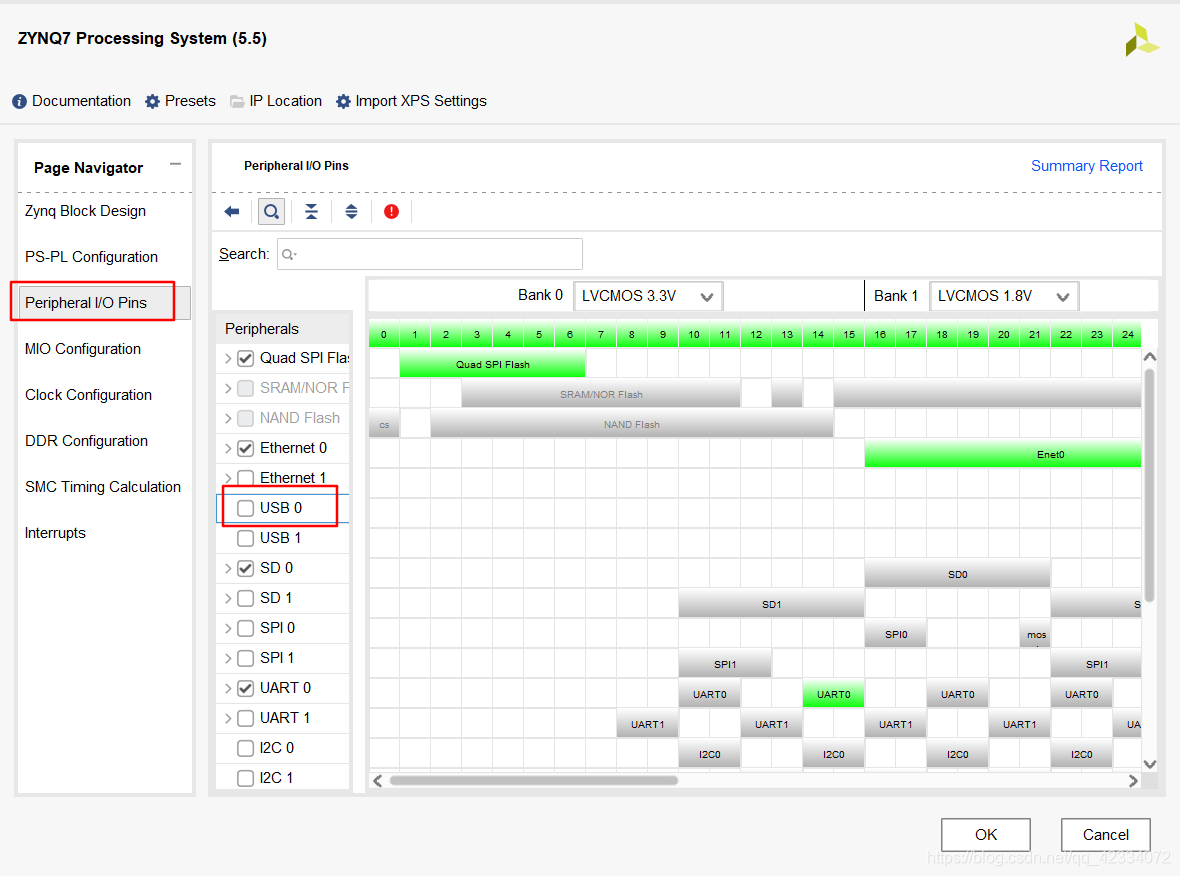
Task: Open Zynq Block Design page
Action: (x=85, y=211)
